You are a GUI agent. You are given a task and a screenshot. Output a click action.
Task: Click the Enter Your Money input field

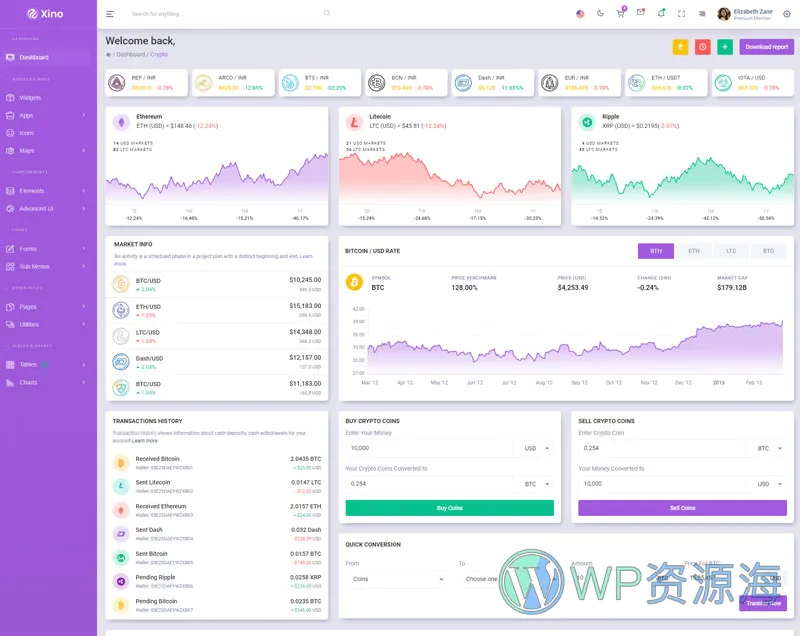point(428,449)
